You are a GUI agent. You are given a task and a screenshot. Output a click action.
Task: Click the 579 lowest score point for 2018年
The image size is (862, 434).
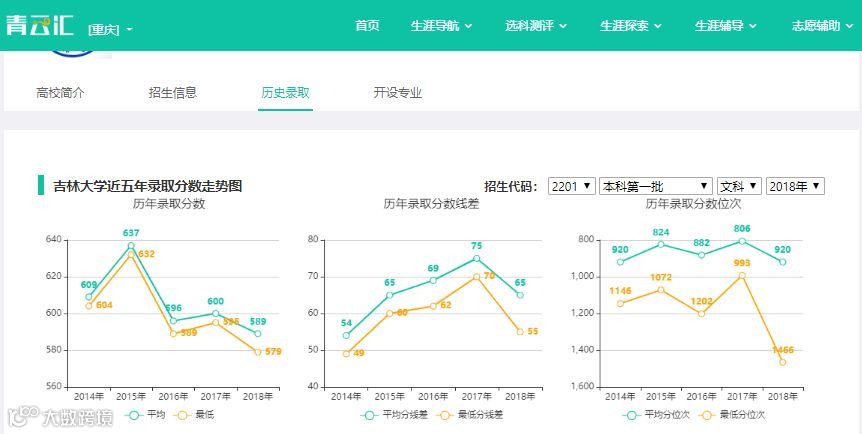[x=258, y=352]
